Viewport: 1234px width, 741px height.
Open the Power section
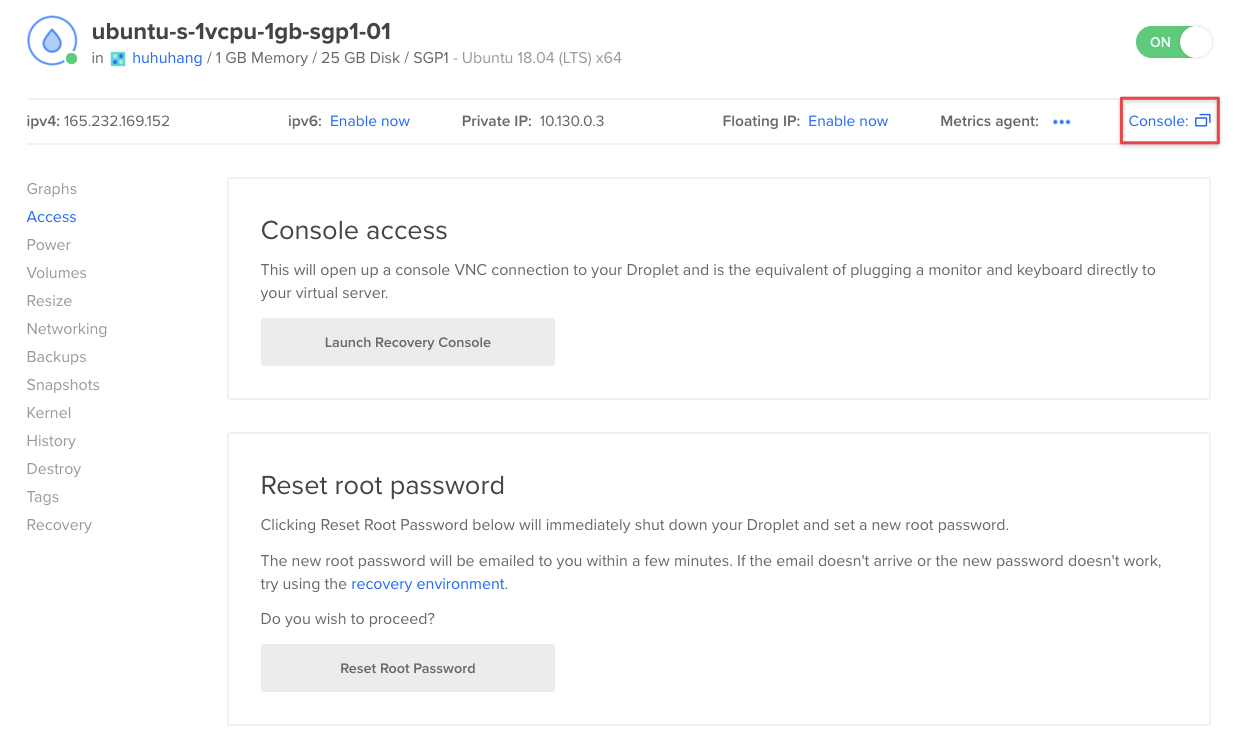click(x=49, y=245)
